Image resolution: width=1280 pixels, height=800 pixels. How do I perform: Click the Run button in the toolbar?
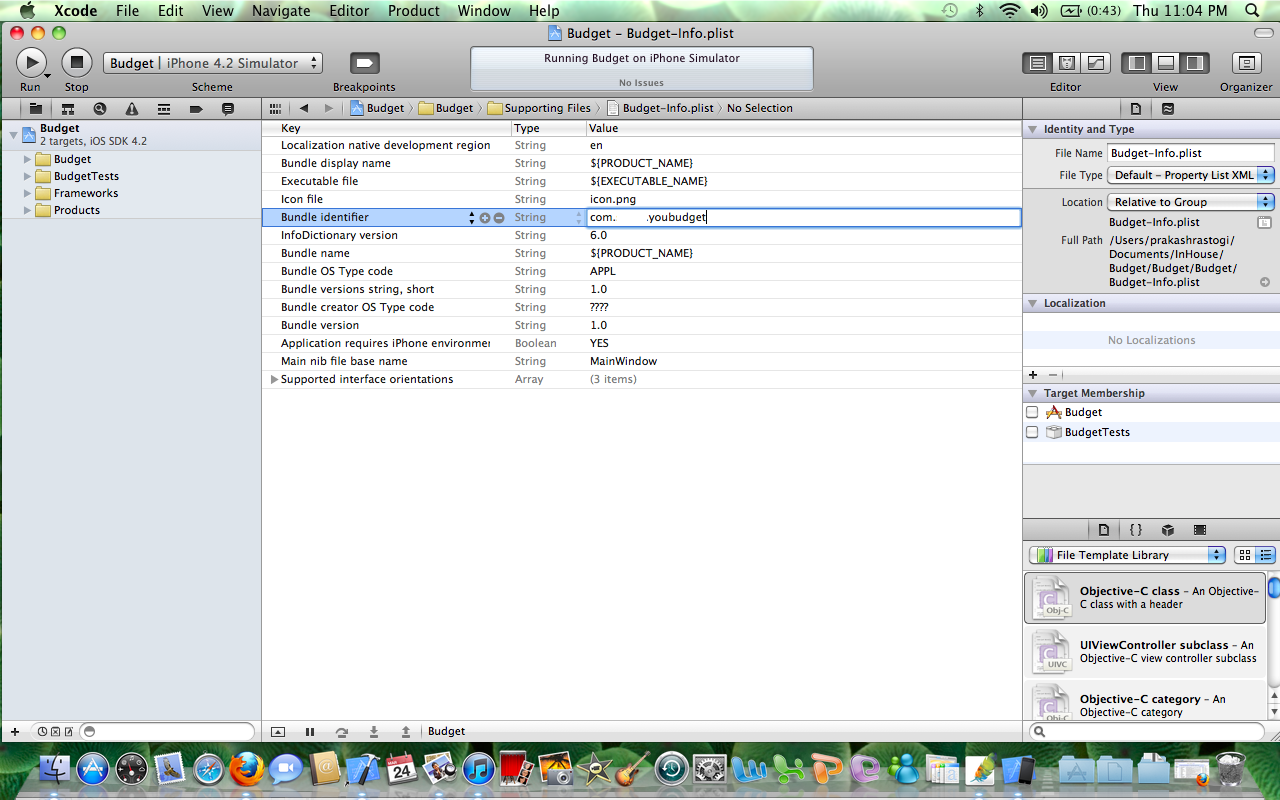pyautogui.click(x=31, y=62)
